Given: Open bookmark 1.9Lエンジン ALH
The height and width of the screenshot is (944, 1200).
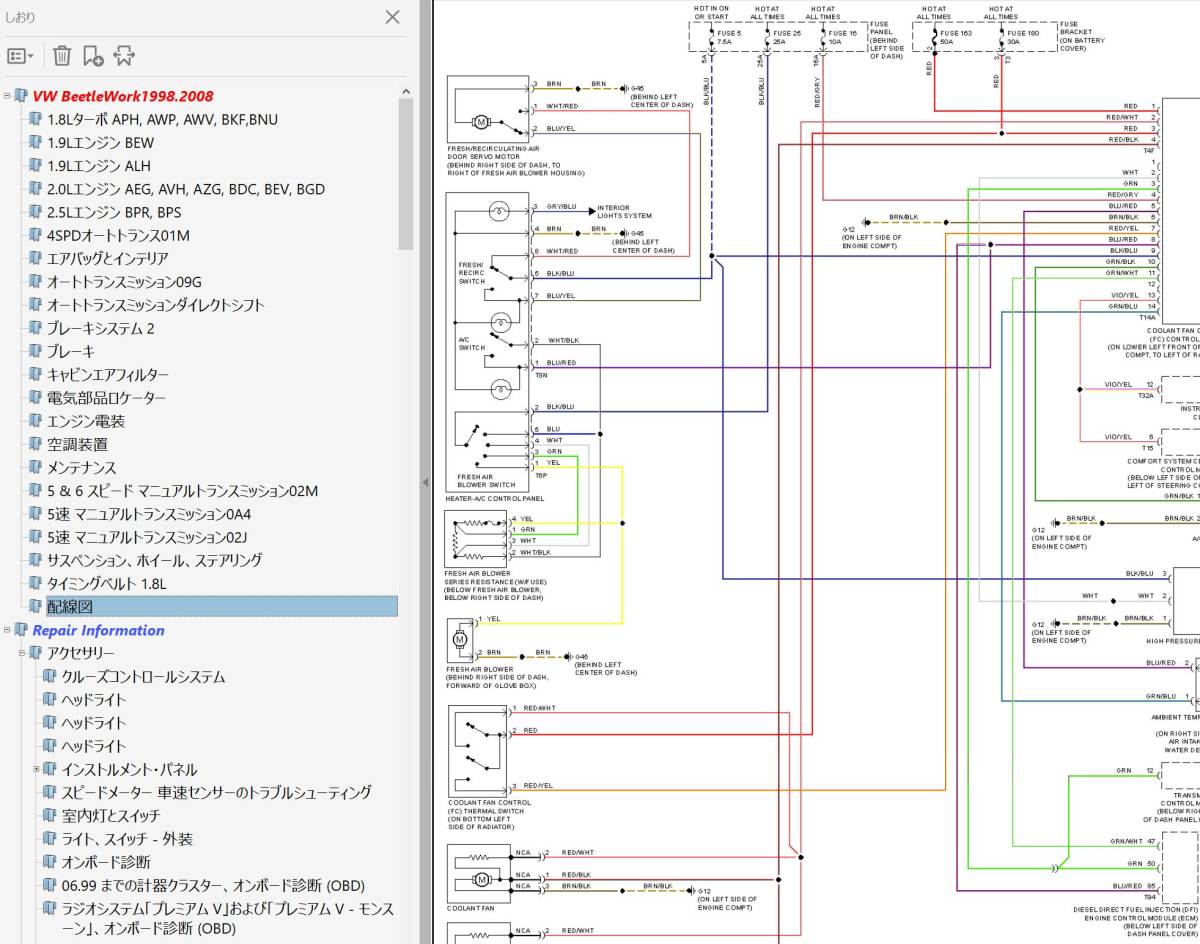Looking at the screenshot, I should point(100,165).
